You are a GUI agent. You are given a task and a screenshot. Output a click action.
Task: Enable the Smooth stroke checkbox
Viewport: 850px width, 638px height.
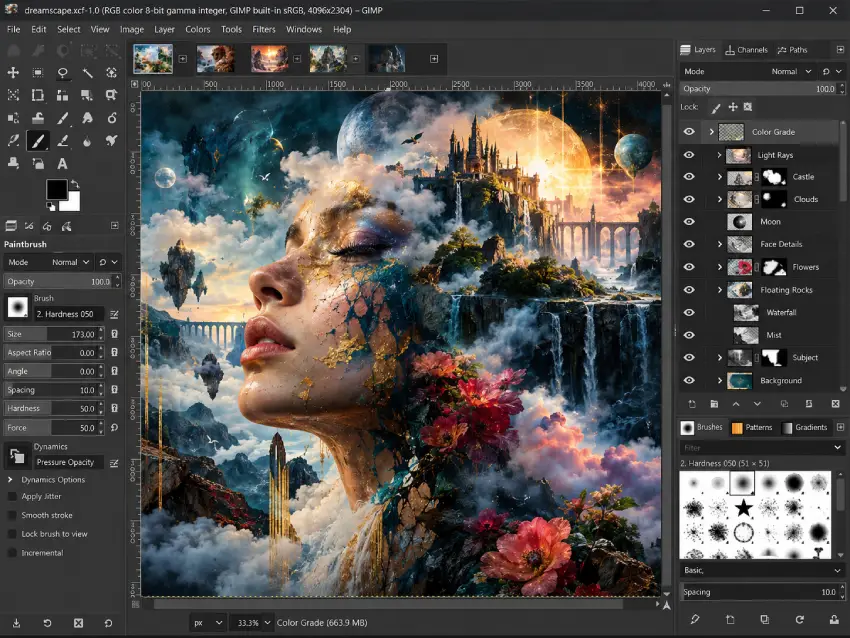[x=11, y=515]
